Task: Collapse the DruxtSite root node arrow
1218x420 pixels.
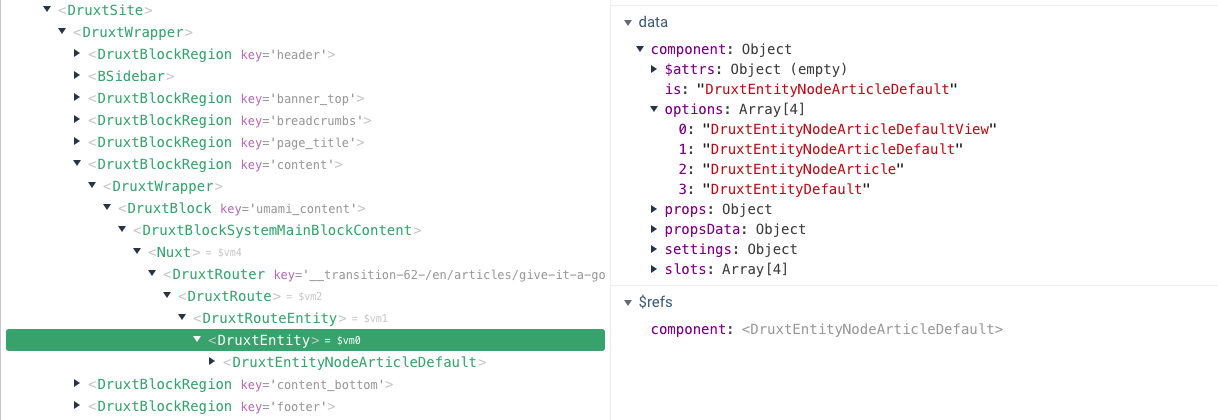Action: coord(47,10)
